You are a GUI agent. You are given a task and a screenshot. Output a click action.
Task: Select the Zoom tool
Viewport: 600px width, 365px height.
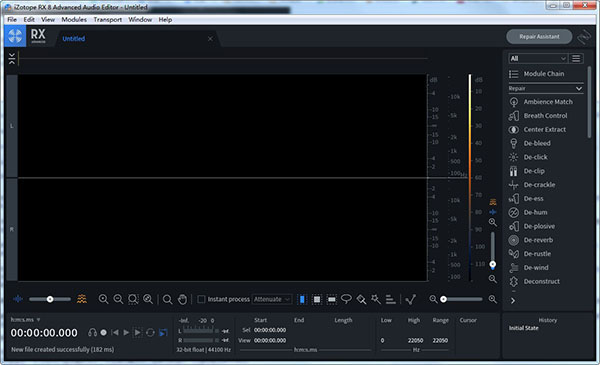167,299
